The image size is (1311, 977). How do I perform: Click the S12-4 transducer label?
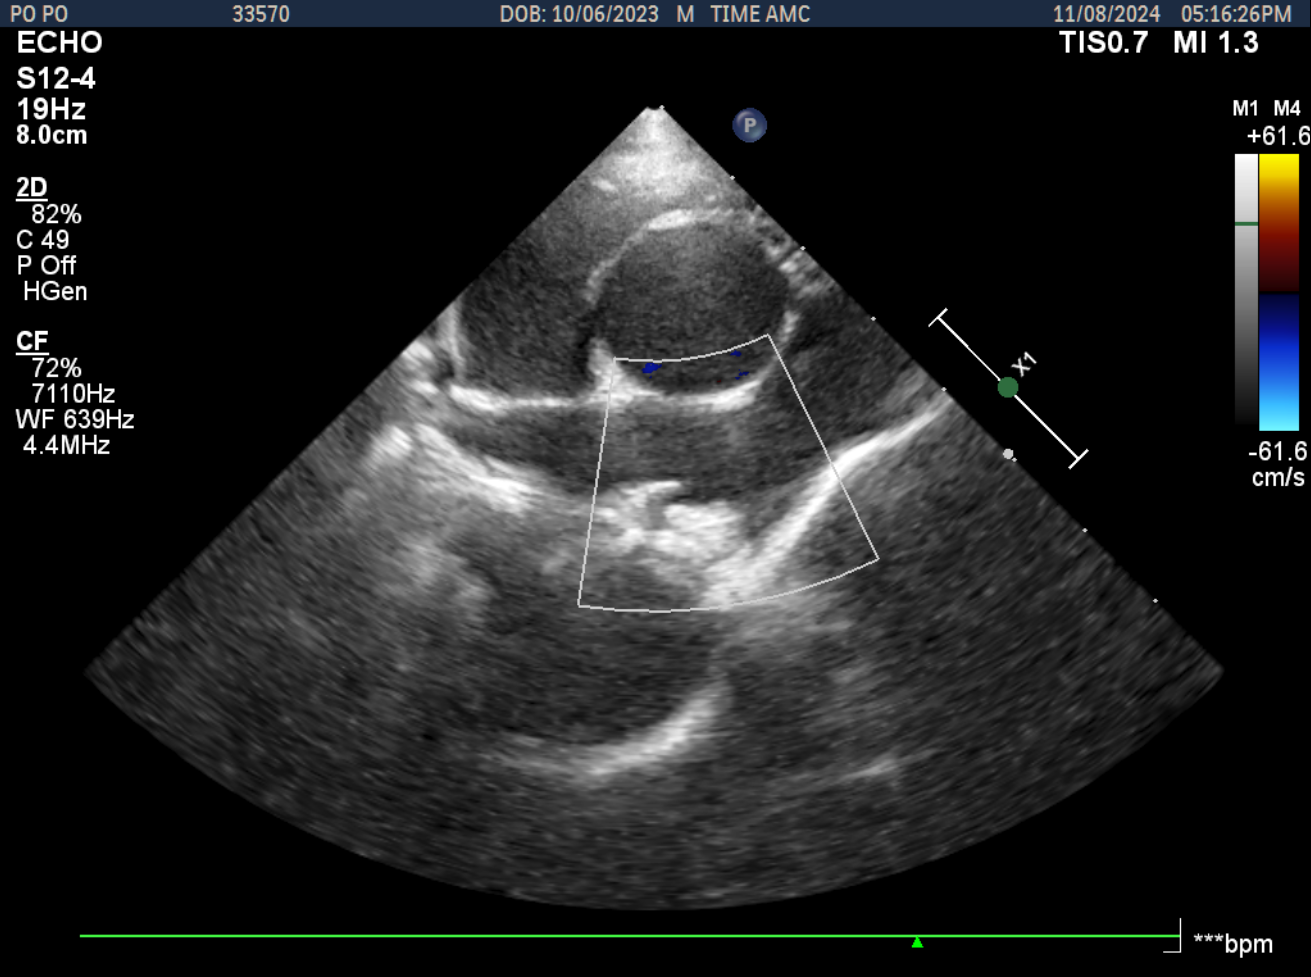[57, 79]
